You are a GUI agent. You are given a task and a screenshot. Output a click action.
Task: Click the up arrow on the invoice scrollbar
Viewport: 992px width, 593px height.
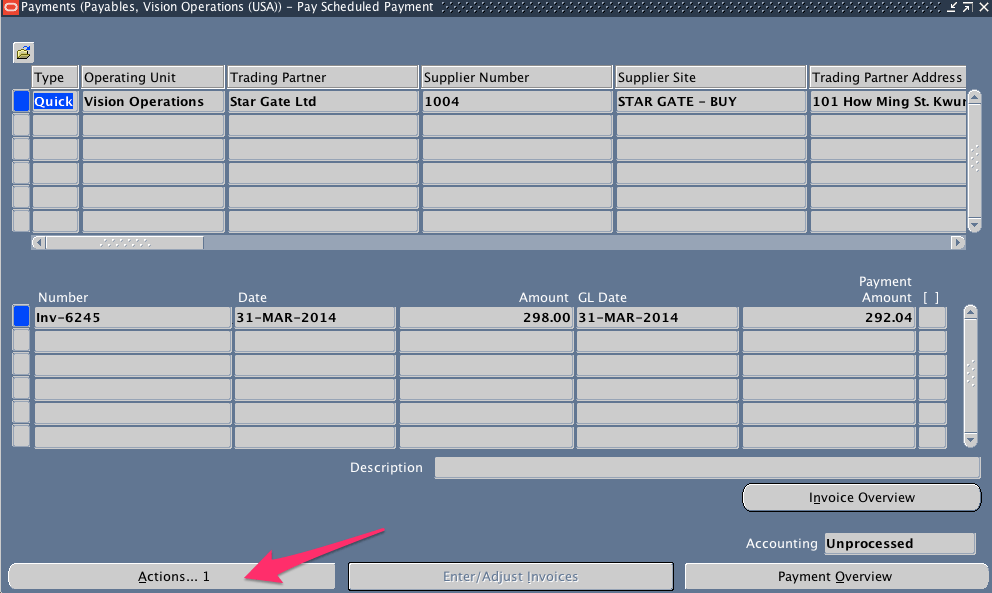[969, 310]
